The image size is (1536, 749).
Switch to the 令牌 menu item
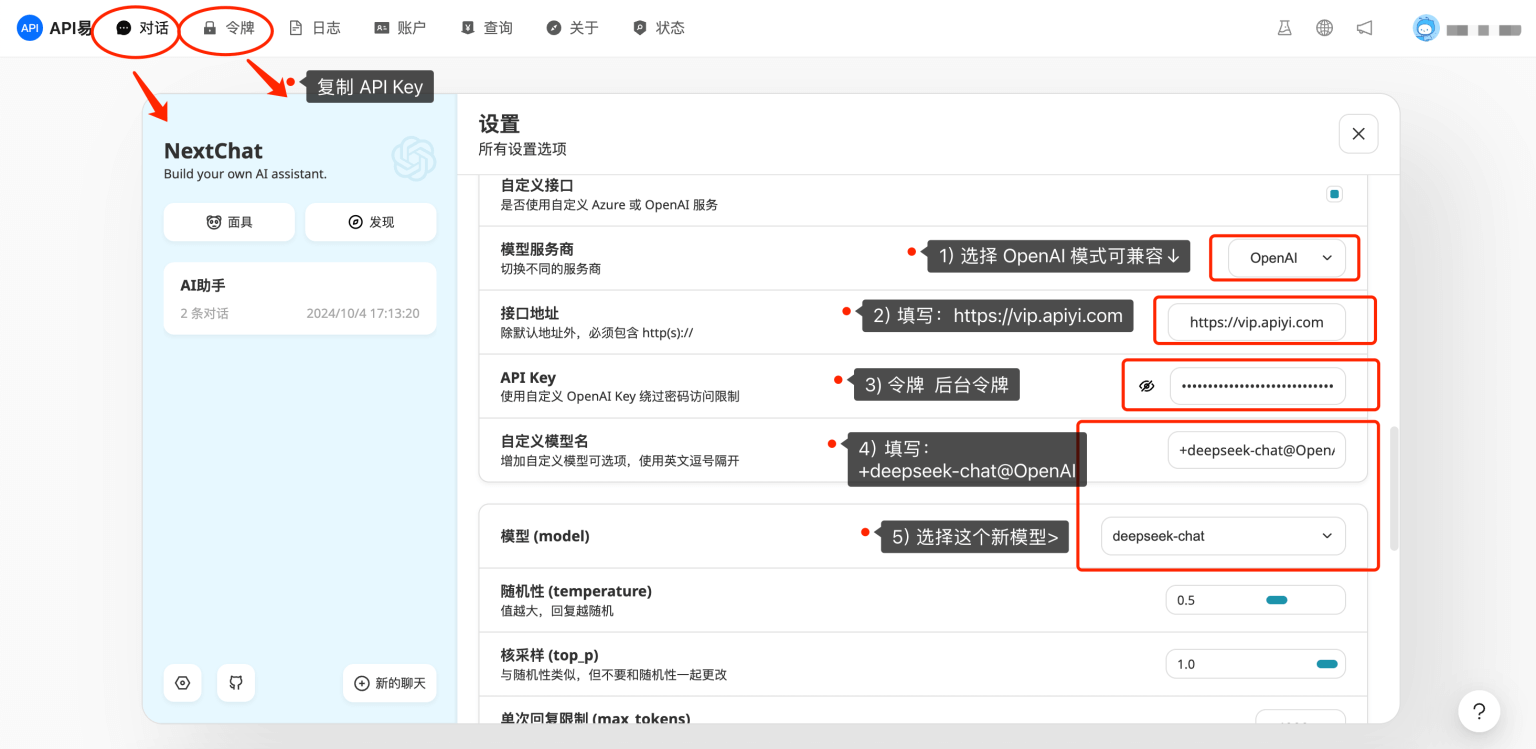227,27
